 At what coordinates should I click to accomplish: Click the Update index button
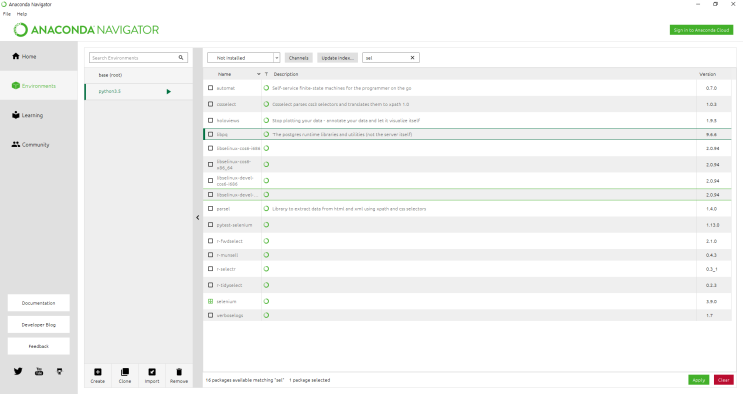tap(337, 58)
